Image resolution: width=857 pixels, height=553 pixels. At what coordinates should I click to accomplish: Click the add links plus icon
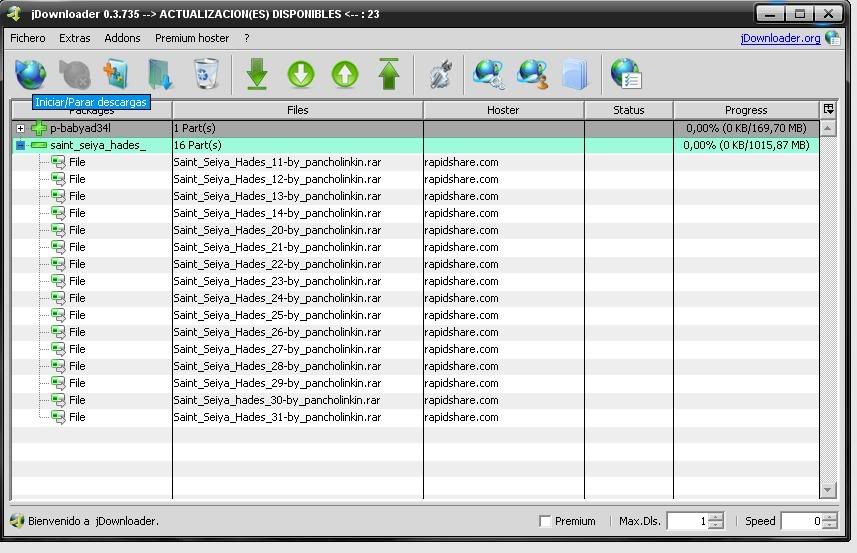pyautogui.click(x=116, y=74)
